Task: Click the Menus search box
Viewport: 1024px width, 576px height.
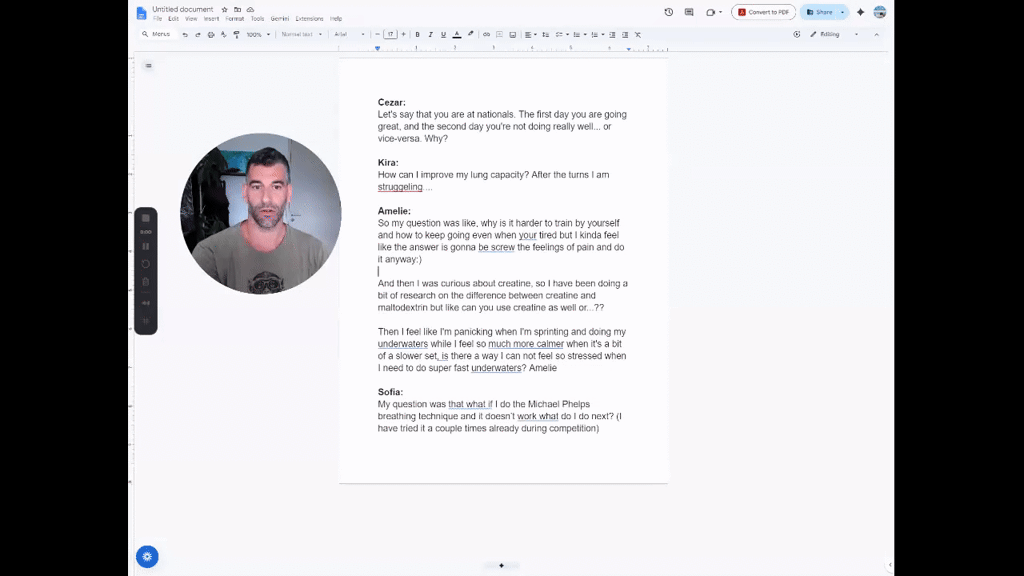Action: [157, 35]
